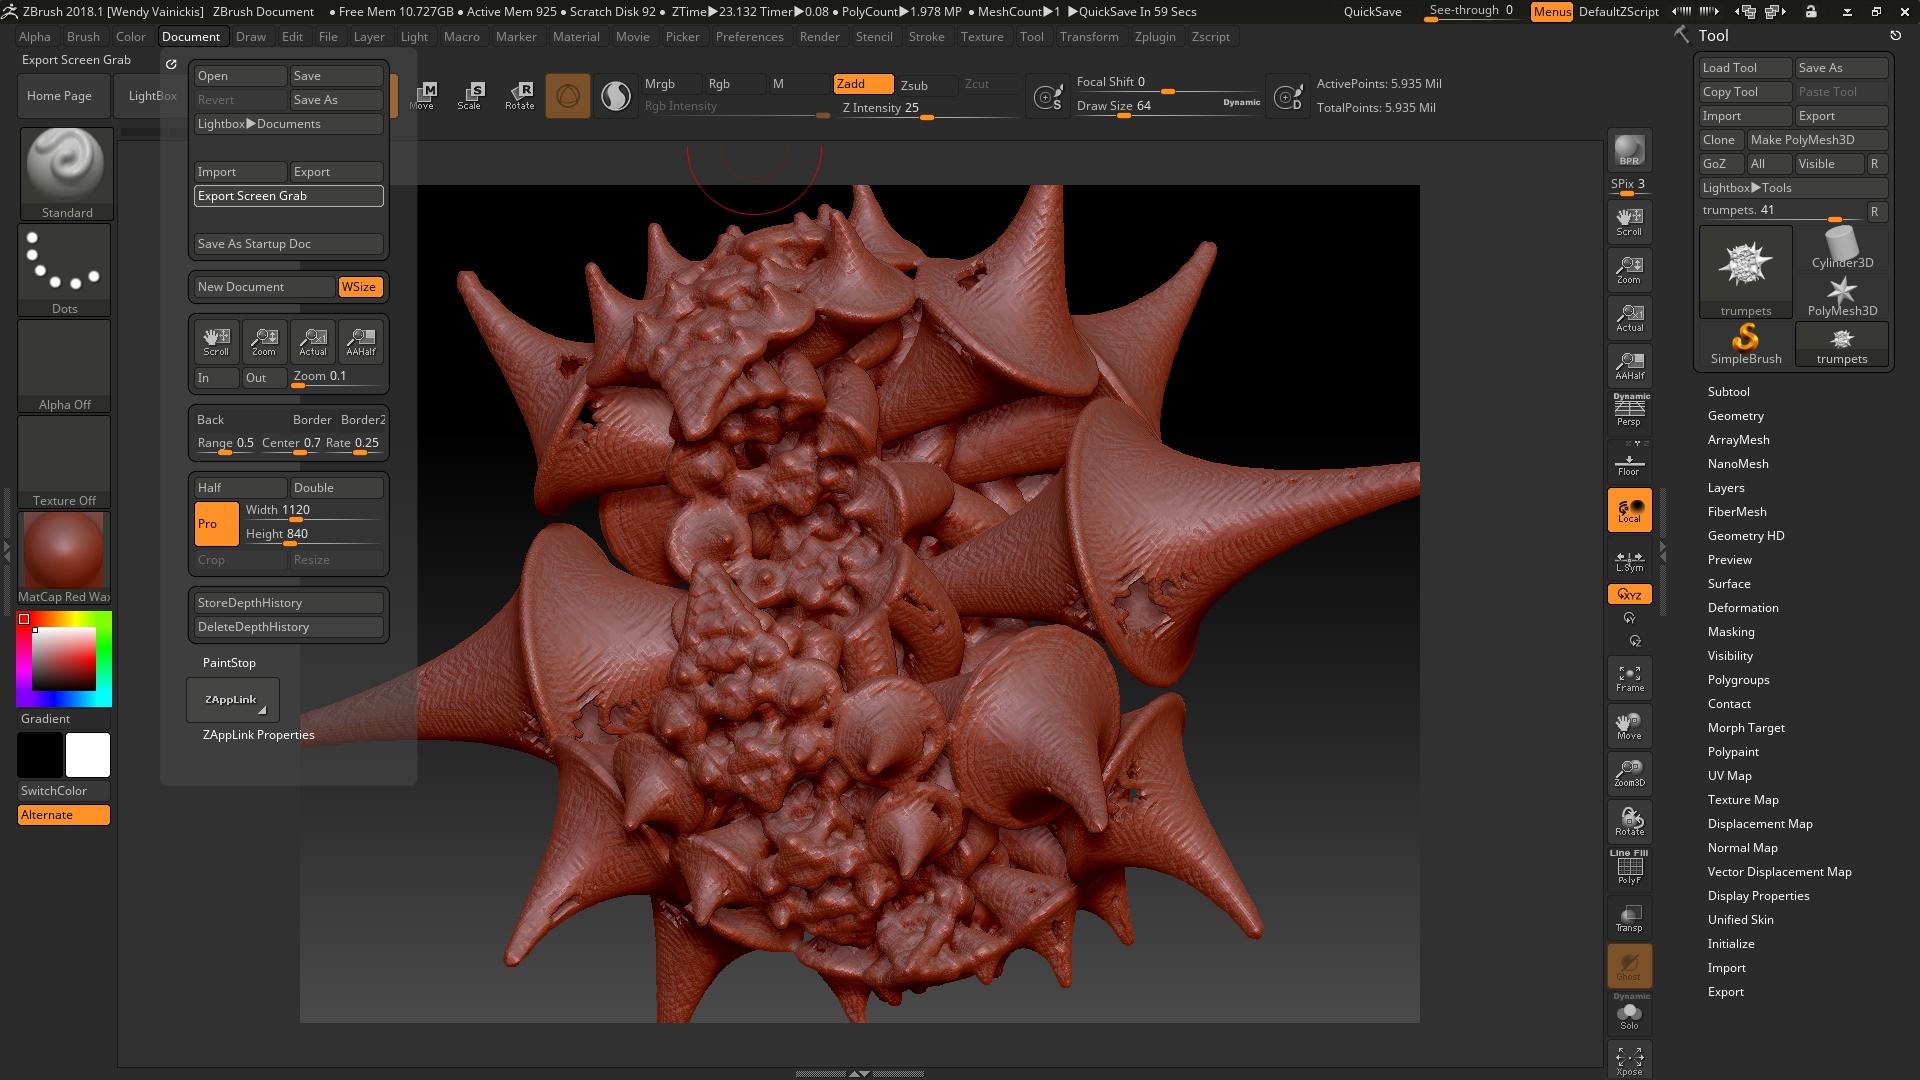Click the AAHalf icon in Document palette
The width and height of the screenshot is (1920, 1080).
coord(361,341)
